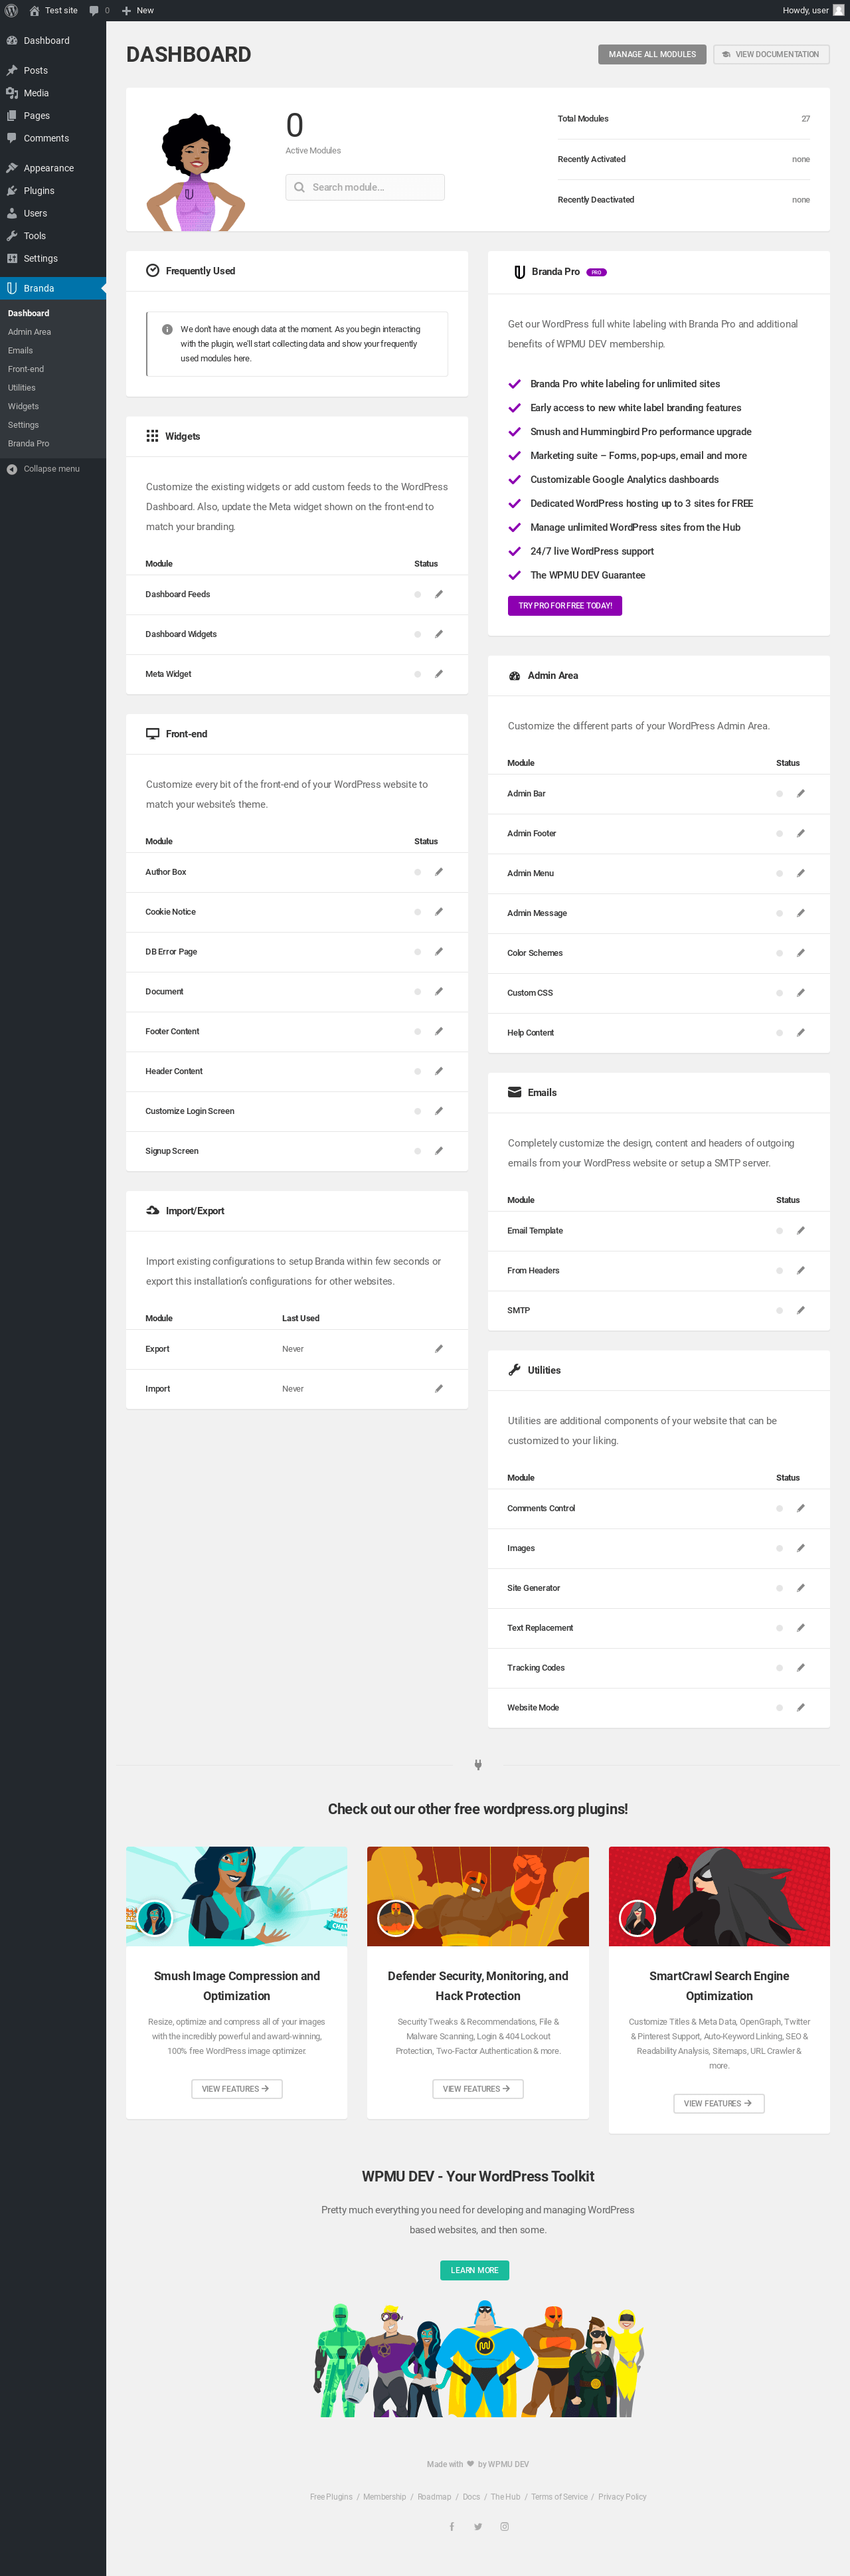Click the pencil icon for Dashboard Feeds

(438, 594)
